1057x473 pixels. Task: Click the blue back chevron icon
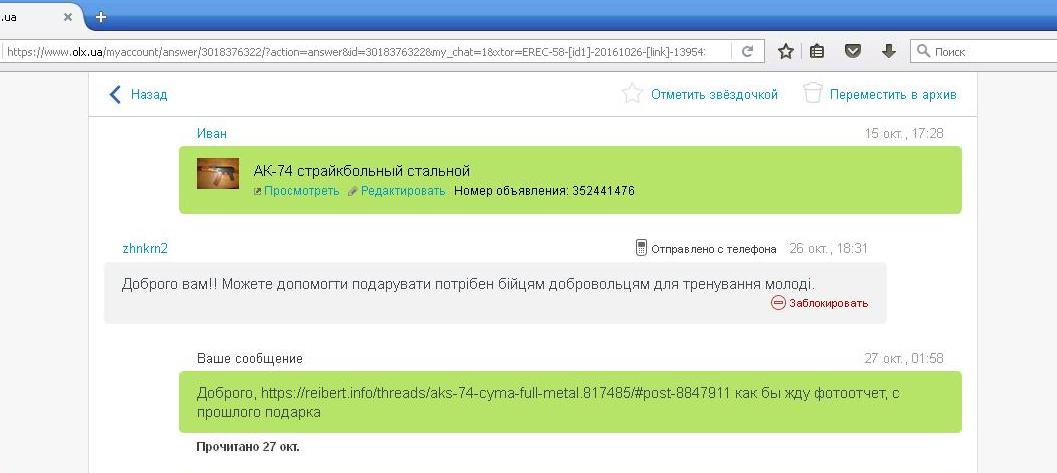[115, 94]
